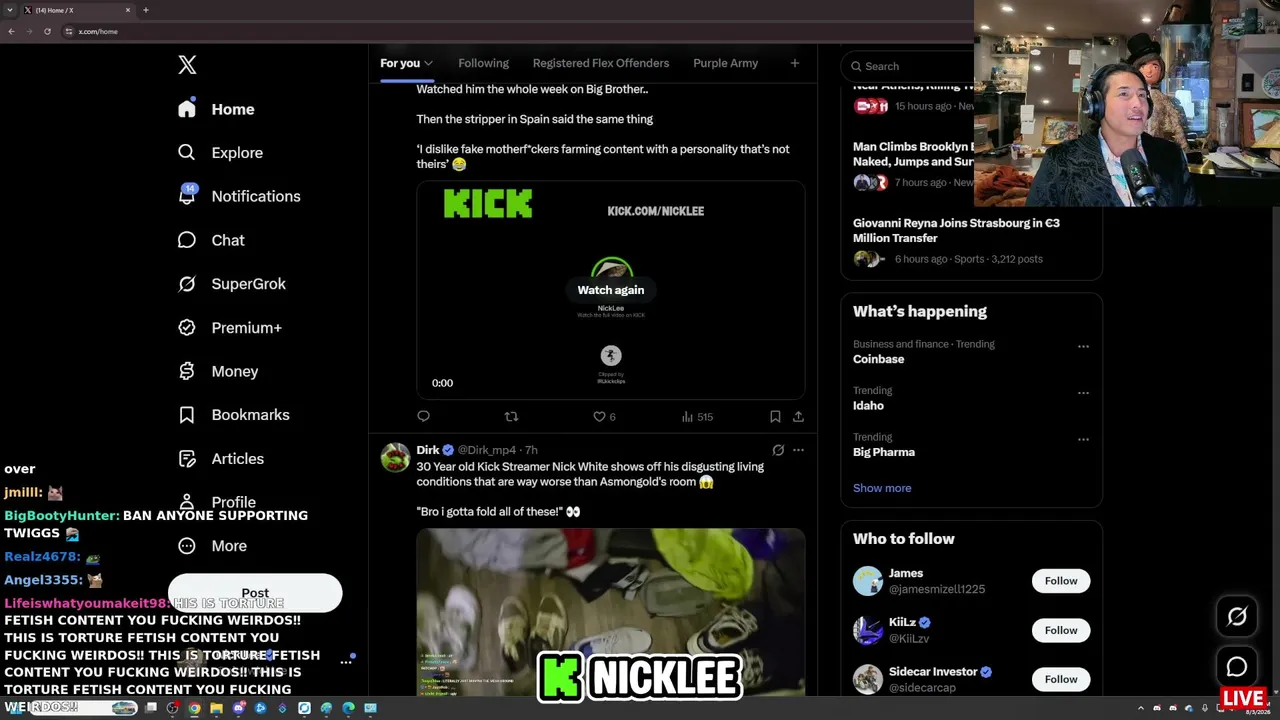
Task: Click the SuperGrok sidebar icon
Action: pos(187,284)
